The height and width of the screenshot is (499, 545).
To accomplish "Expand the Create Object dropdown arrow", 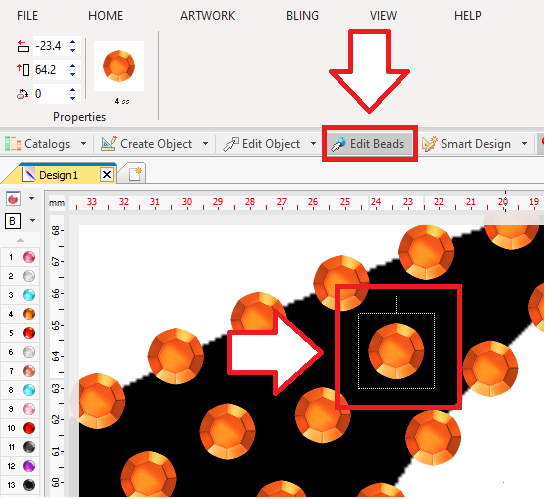I will pos(205,144).
